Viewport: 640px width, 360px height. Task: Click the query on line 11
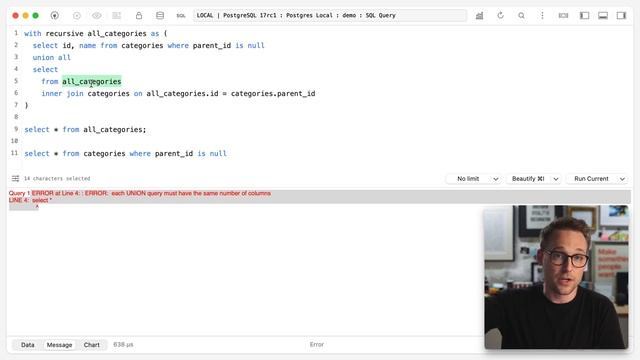click(125, 153)
